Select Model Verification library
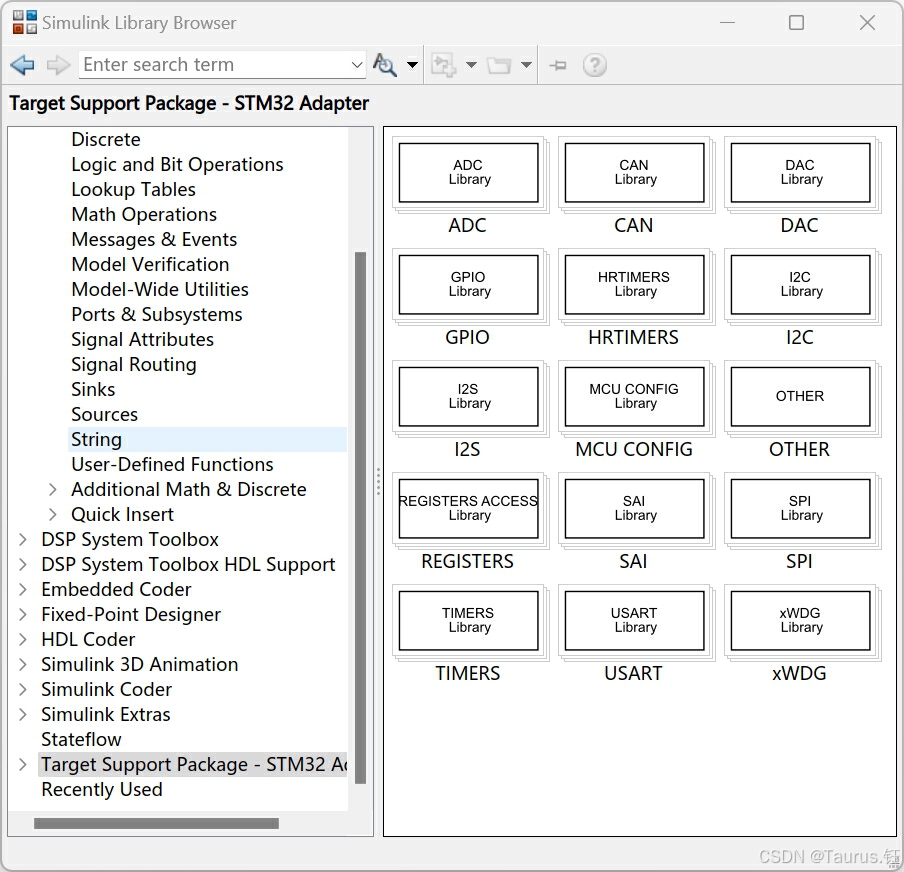 pyautogui.click(x=150, y=265)
